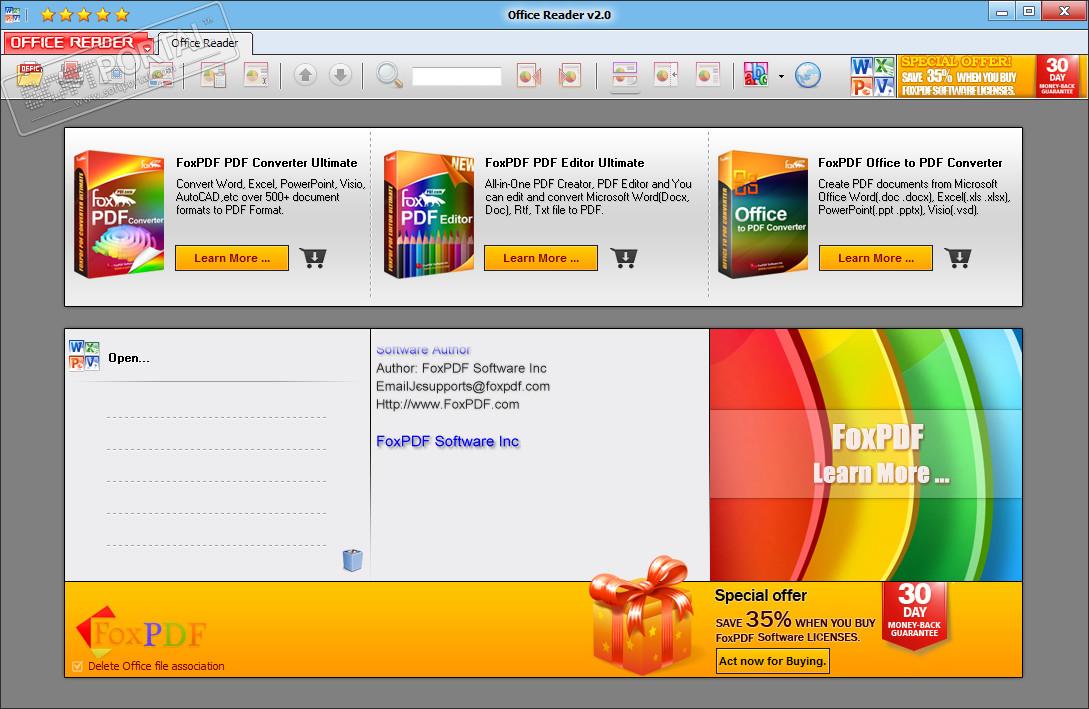Click the copy document icon in the toolbar
Screen dimensions: 1089x709
click(x=213, y=75)
